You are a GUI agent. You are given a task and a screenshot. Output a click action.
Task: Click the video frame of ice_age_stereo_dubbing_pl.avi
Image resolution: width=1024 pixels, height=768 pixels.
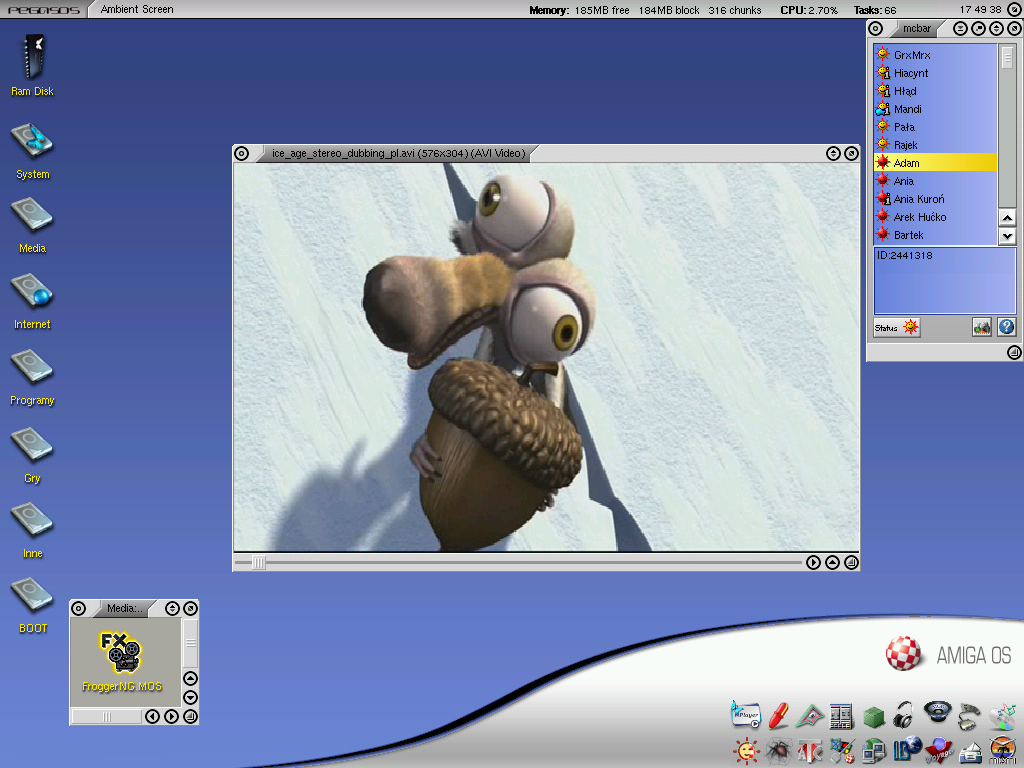[x=546, y=357]
